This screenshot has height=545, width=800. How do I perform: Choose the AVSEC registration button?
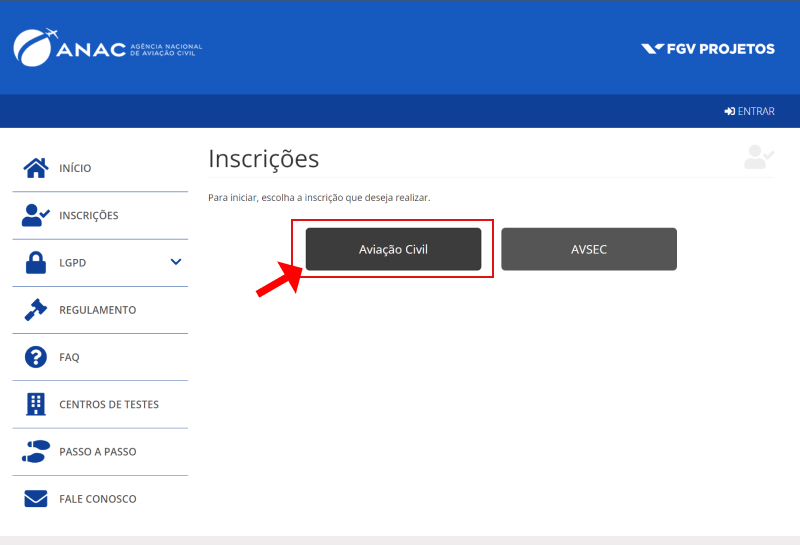pyautogui.click(x=588, y=249)
